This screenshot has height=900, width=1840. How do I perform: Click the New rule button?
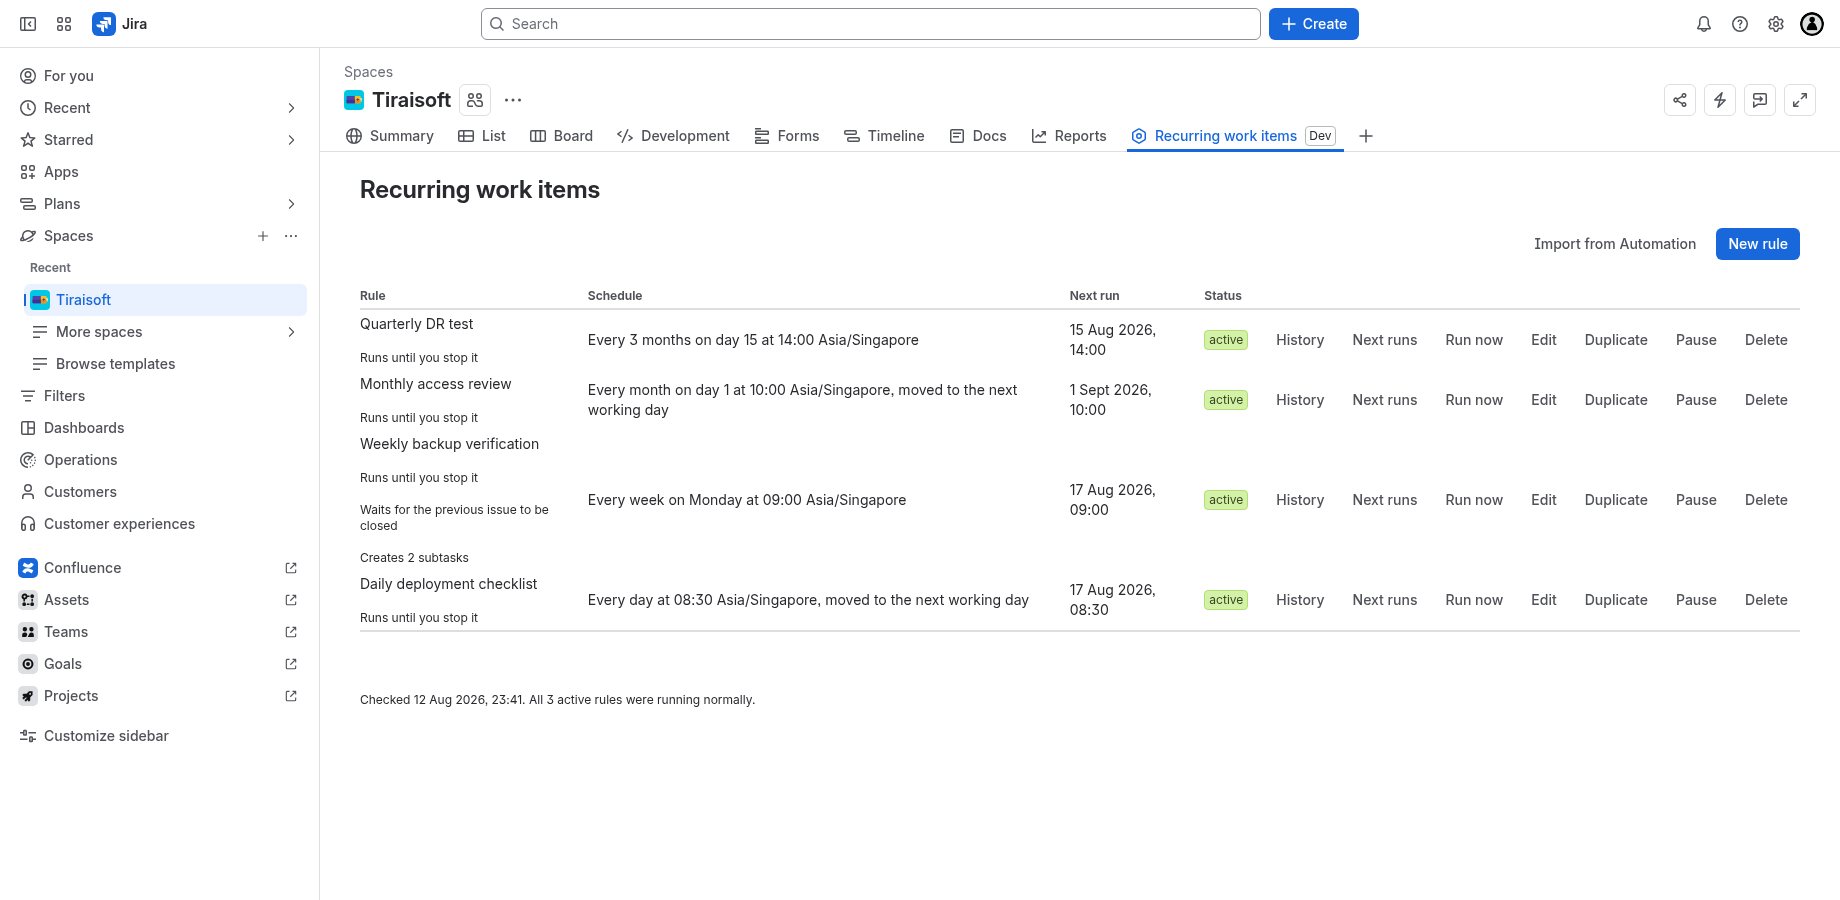click(x=1758, y=244)
